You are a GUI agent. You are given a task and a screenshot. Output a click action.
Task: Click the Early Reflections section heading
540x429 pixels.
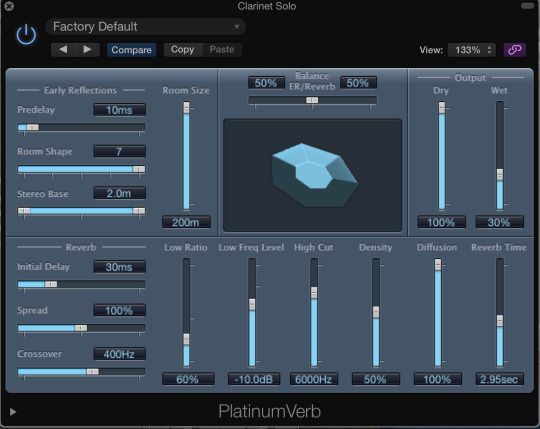(x=80, y=90)
